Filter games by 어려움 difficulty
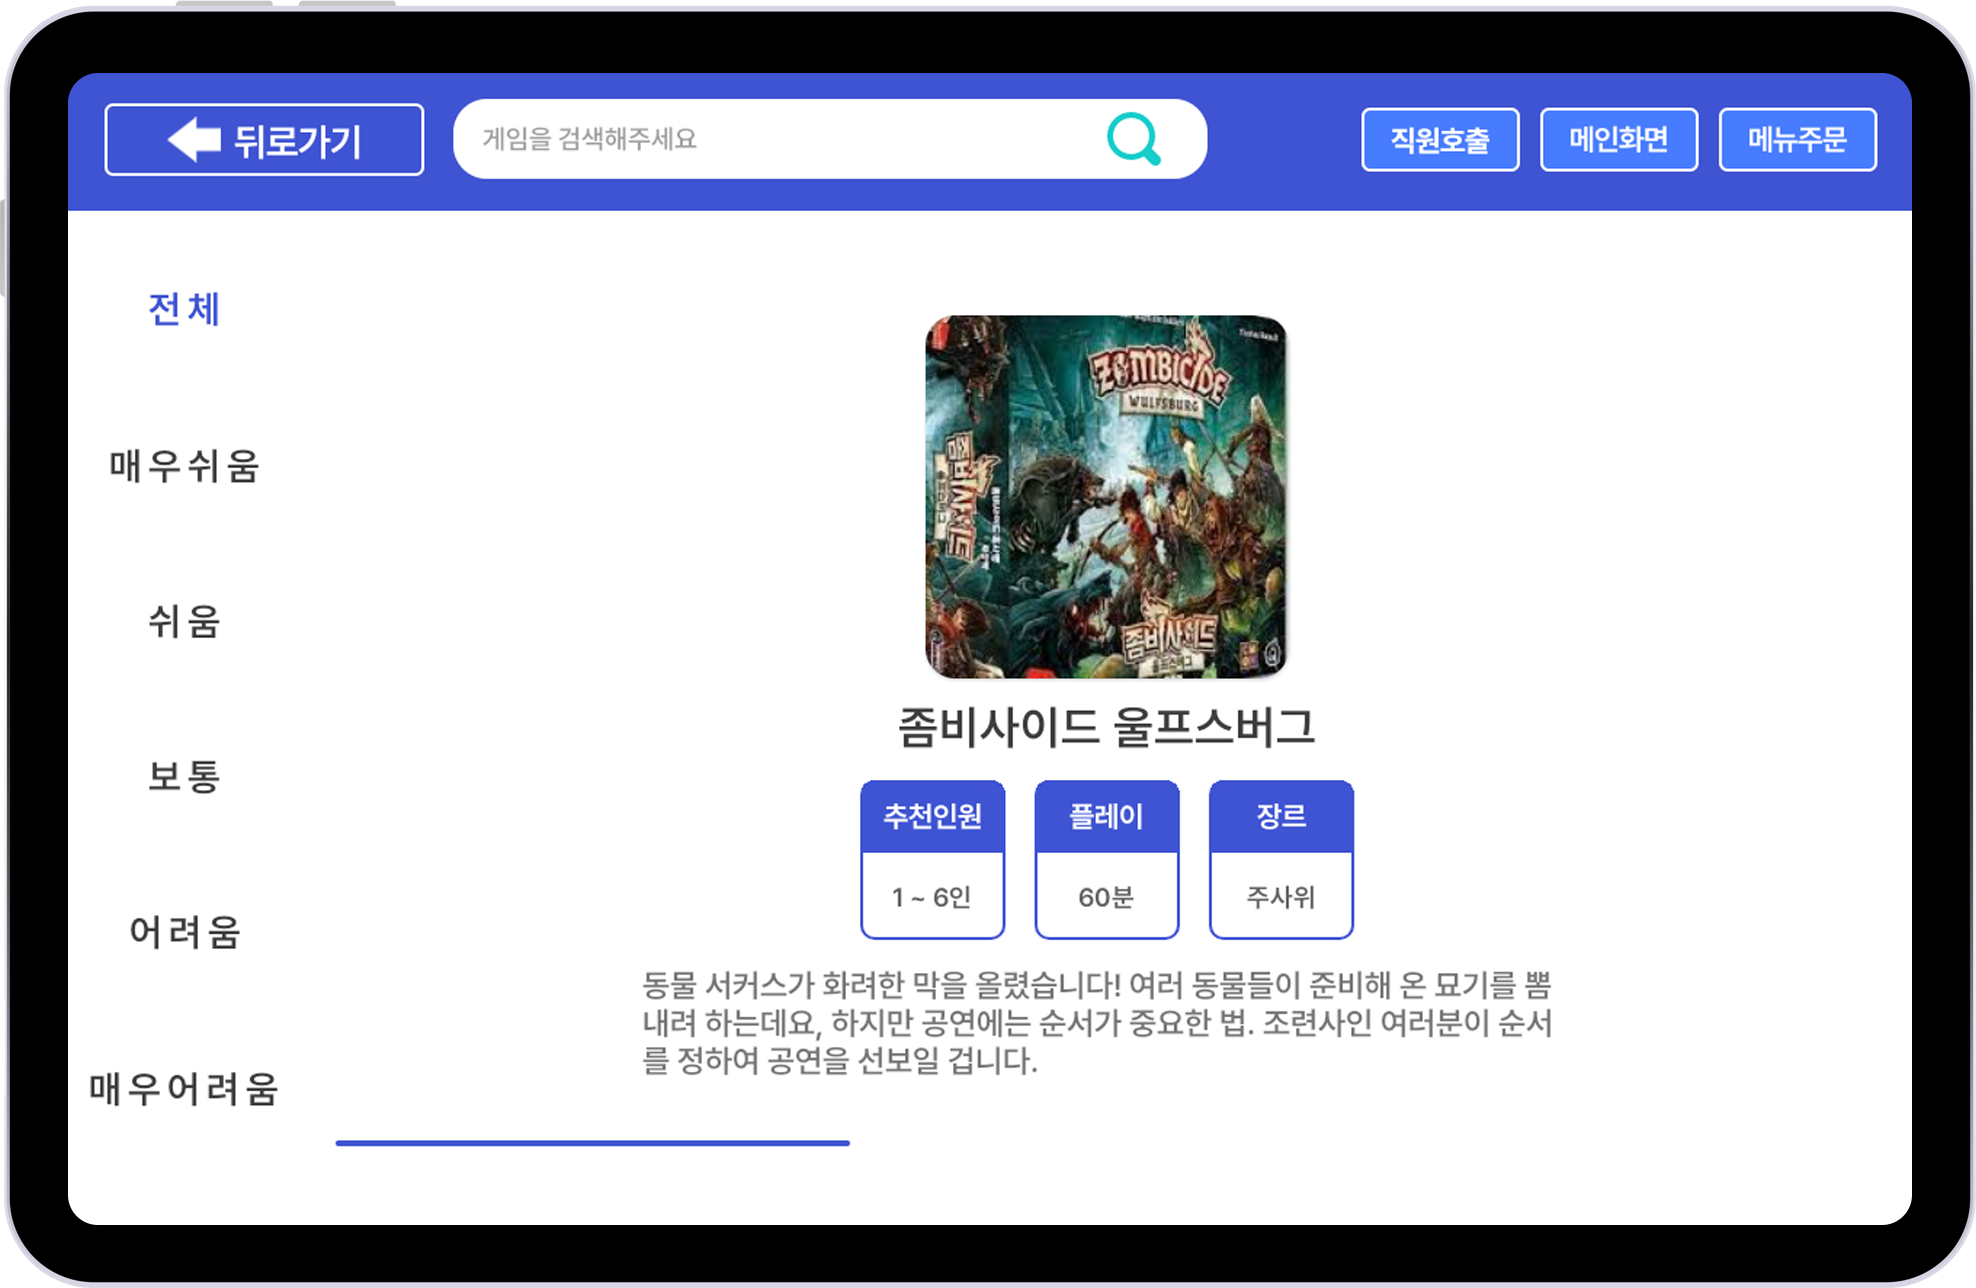 click(184, 932)
